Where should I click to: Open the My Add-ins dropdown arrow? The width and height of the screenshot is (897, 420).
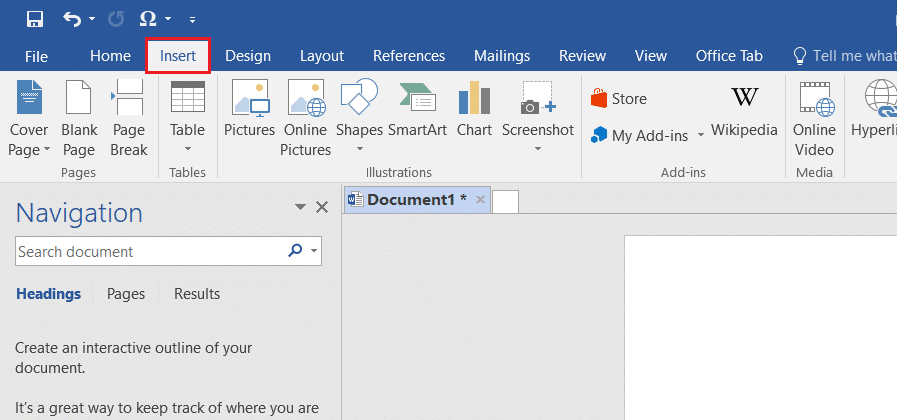tap(701, 135)
